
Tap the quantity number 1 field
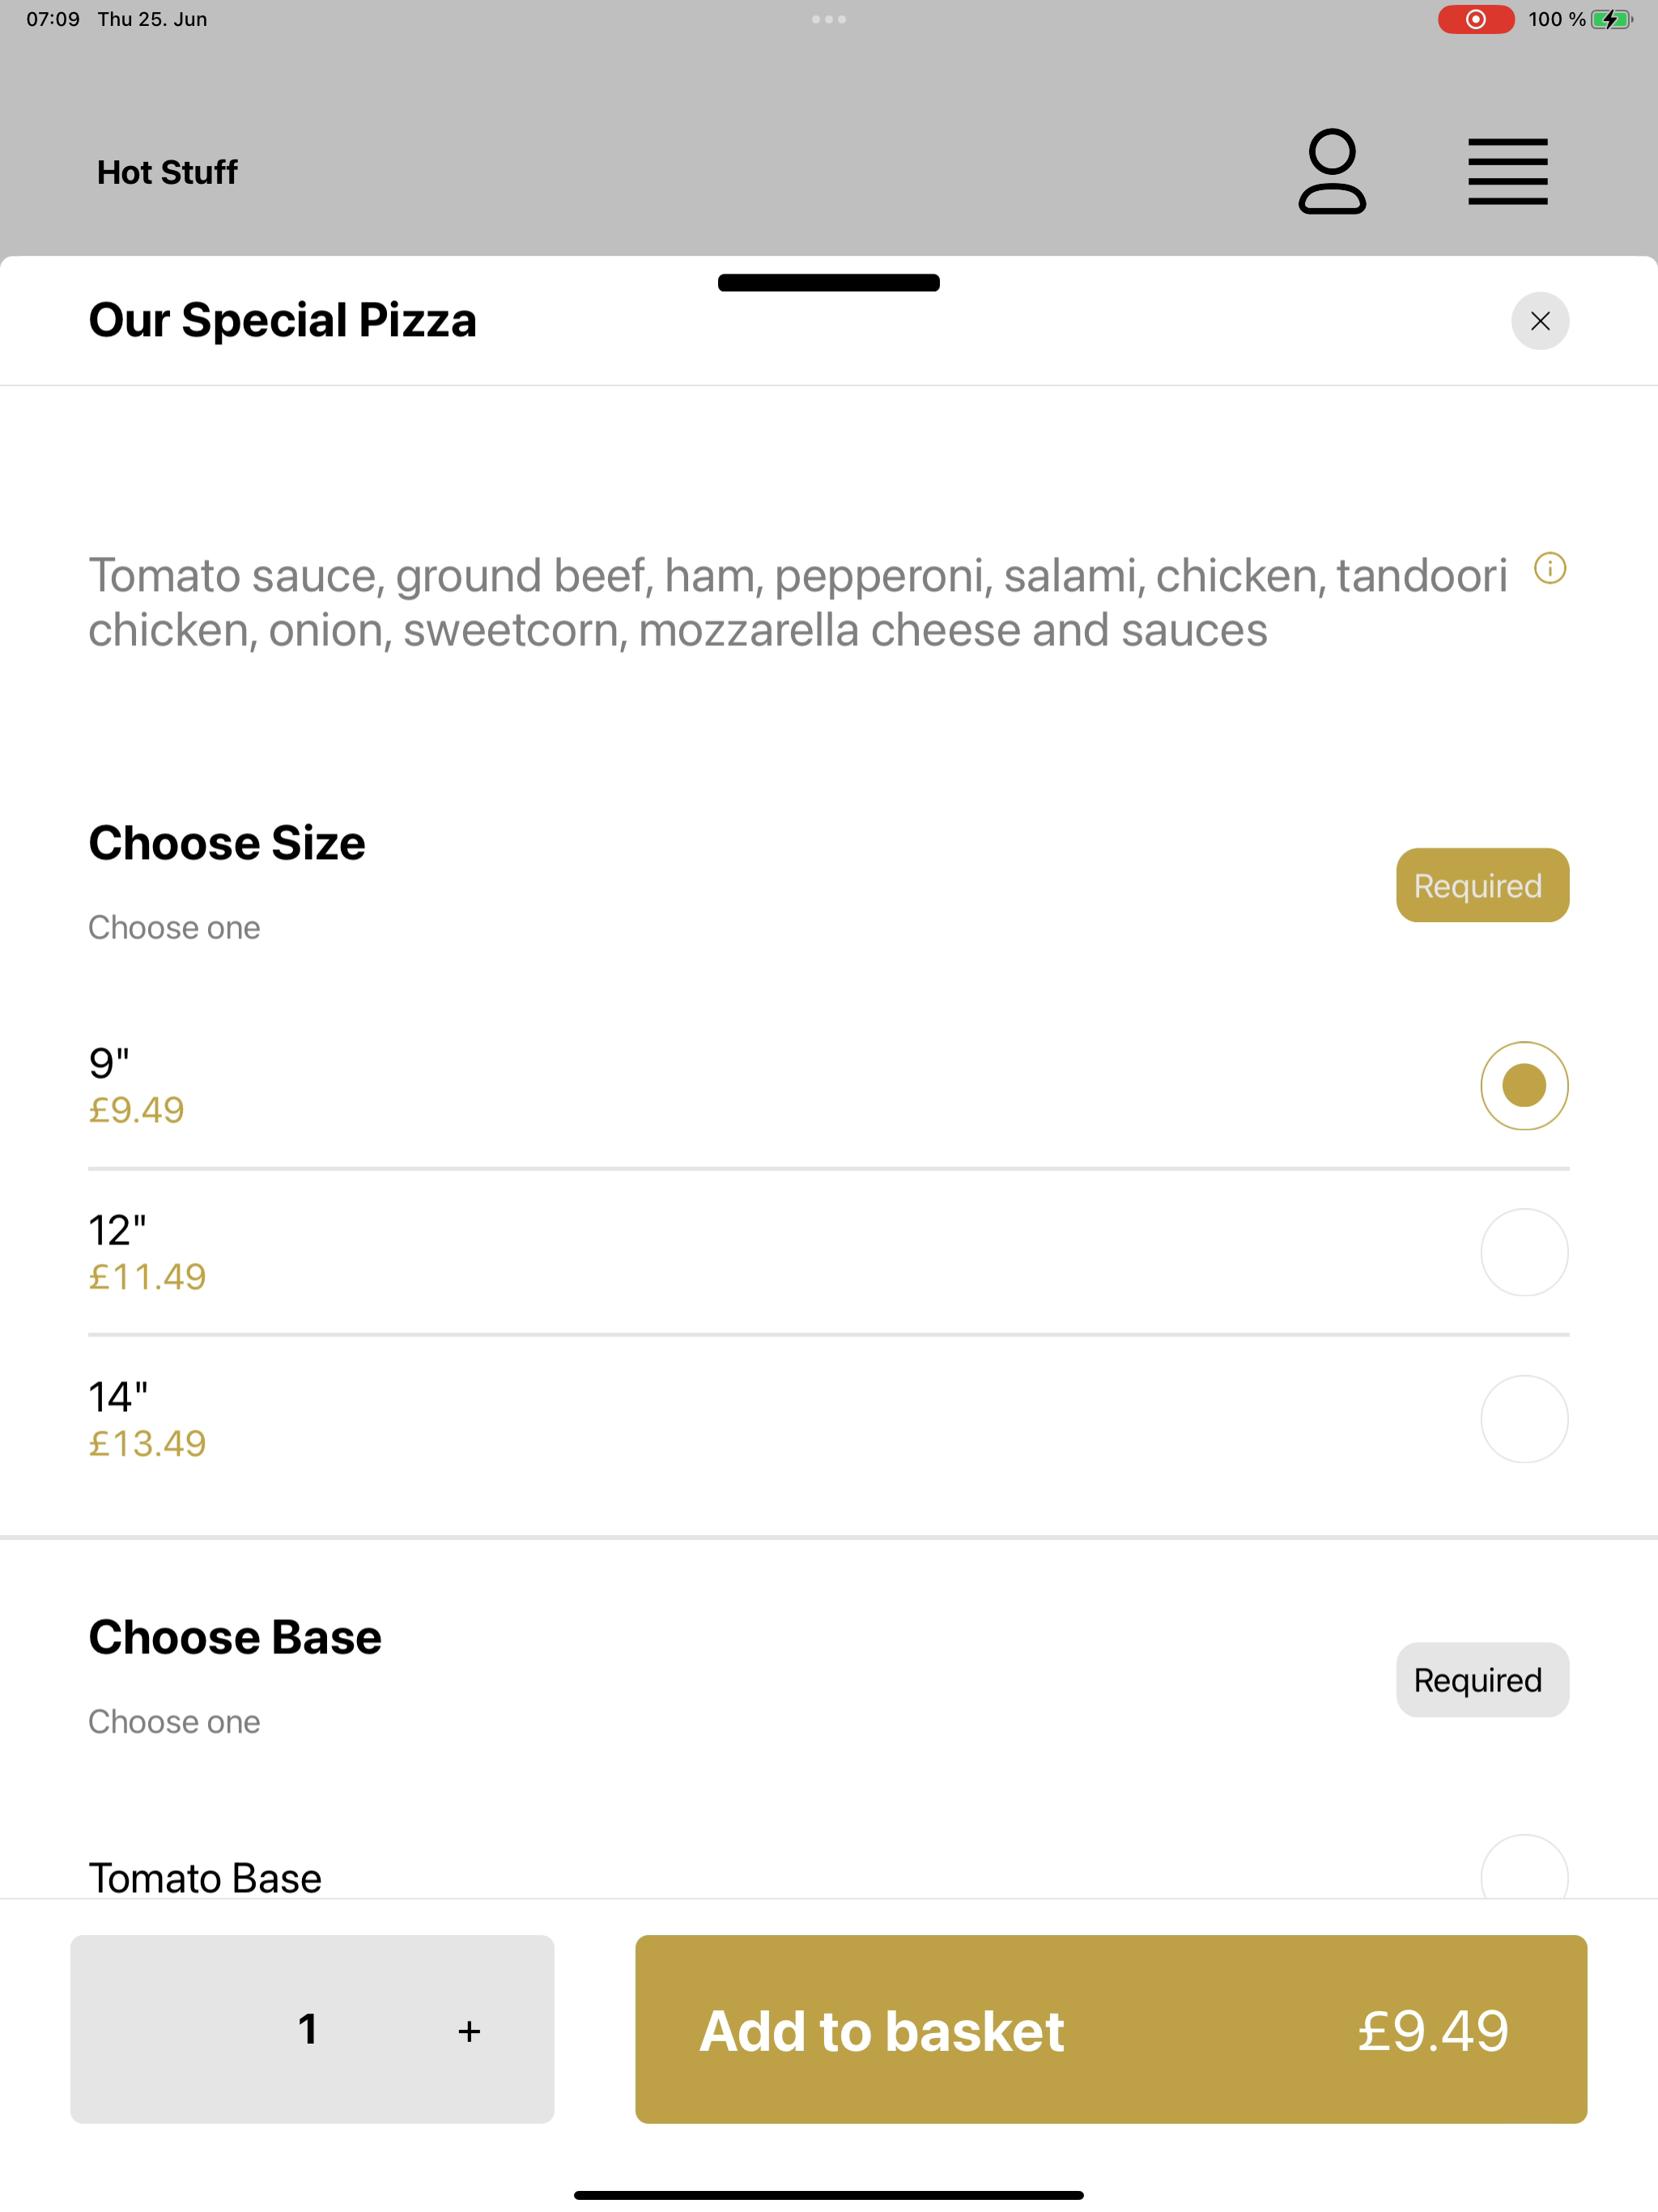pyautogui.click(x=308, y=2029)
